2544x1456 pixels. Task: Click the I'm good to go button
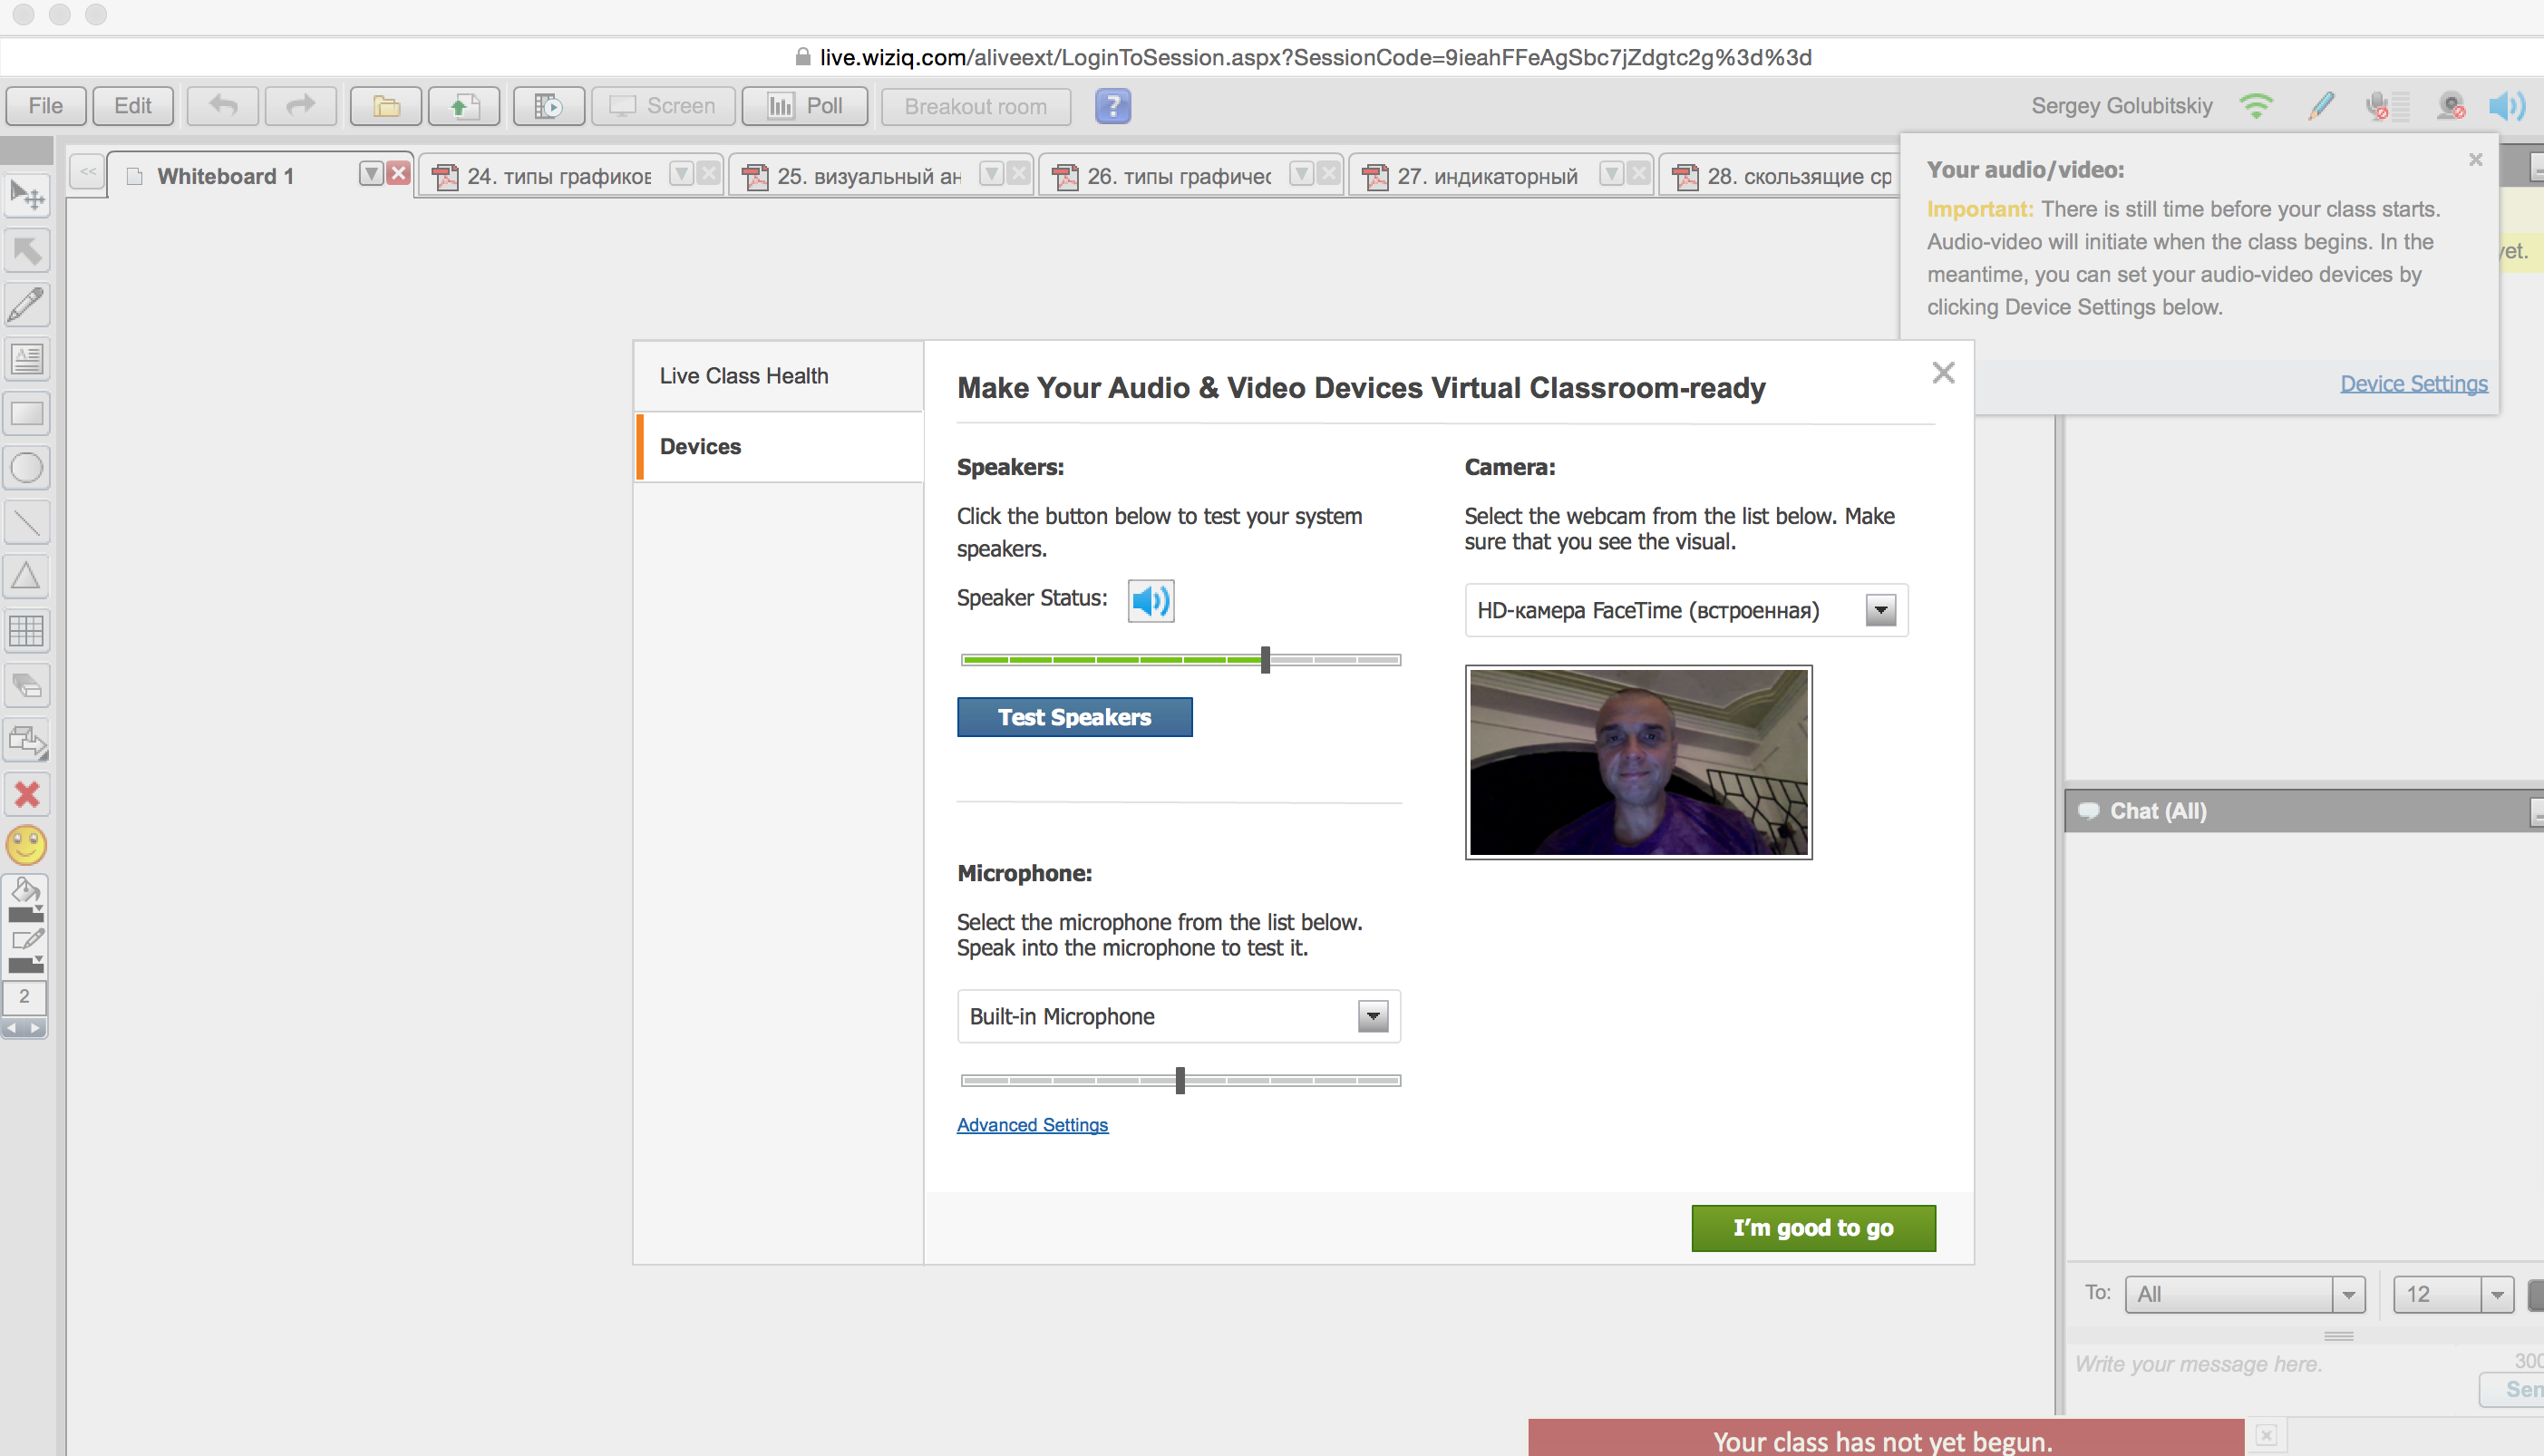pyautogui.click(x=1813, y=1228)
